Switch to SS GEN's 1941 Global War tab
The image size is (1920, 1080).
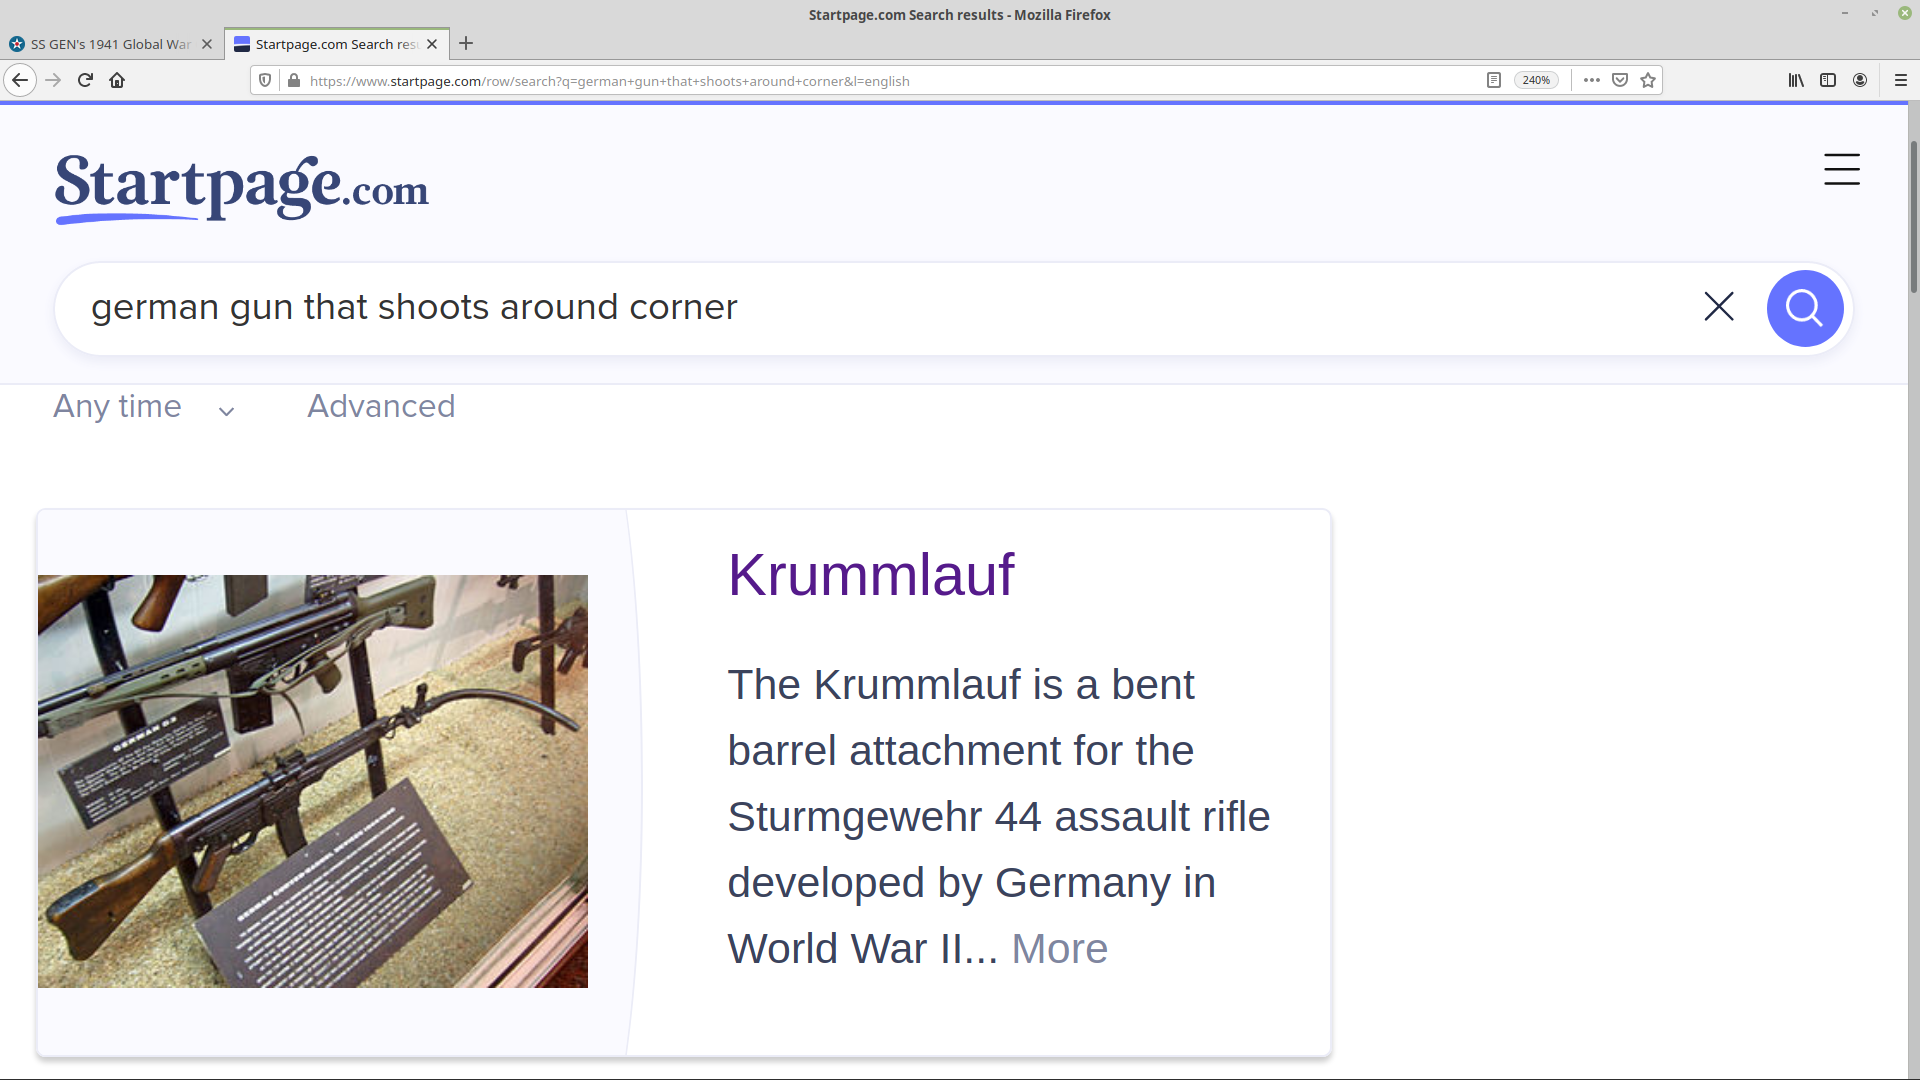110,44
